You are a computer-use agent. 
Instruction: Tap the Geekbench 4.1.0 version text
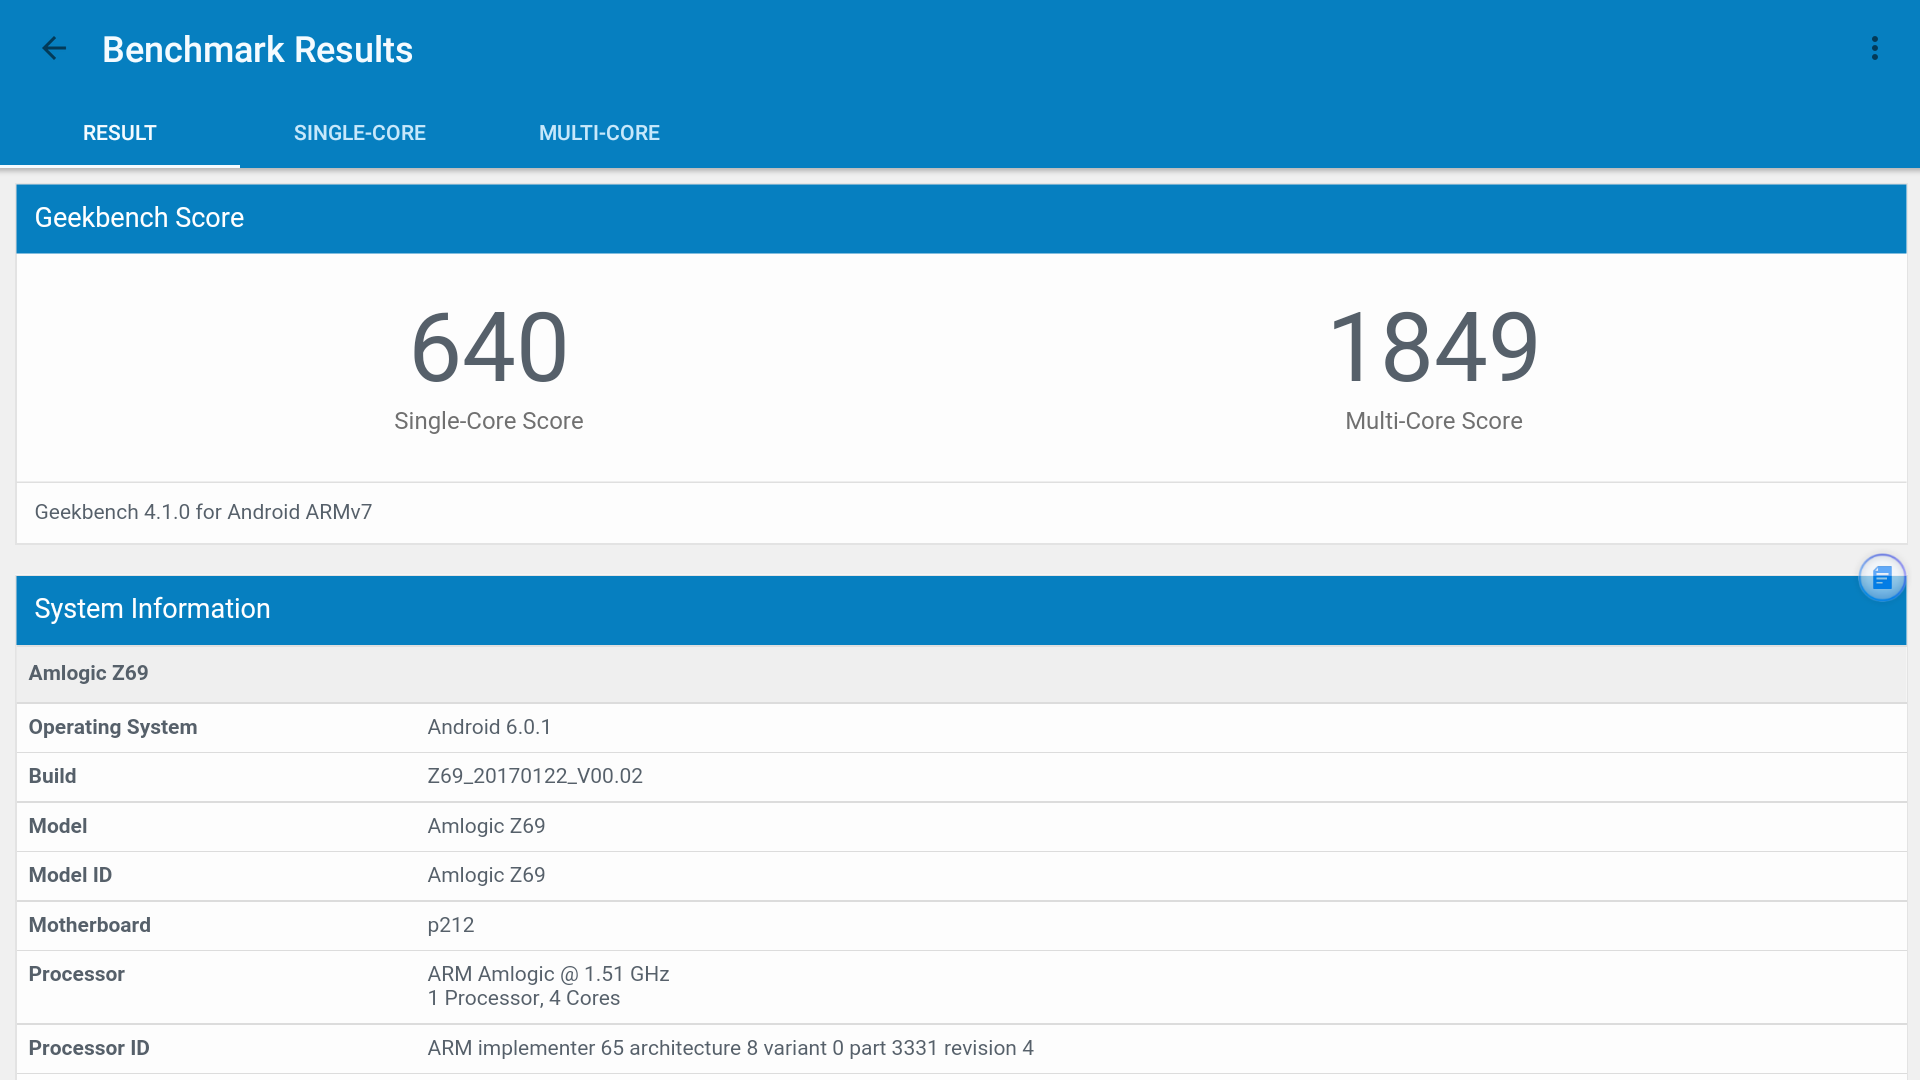coord(203,512)
